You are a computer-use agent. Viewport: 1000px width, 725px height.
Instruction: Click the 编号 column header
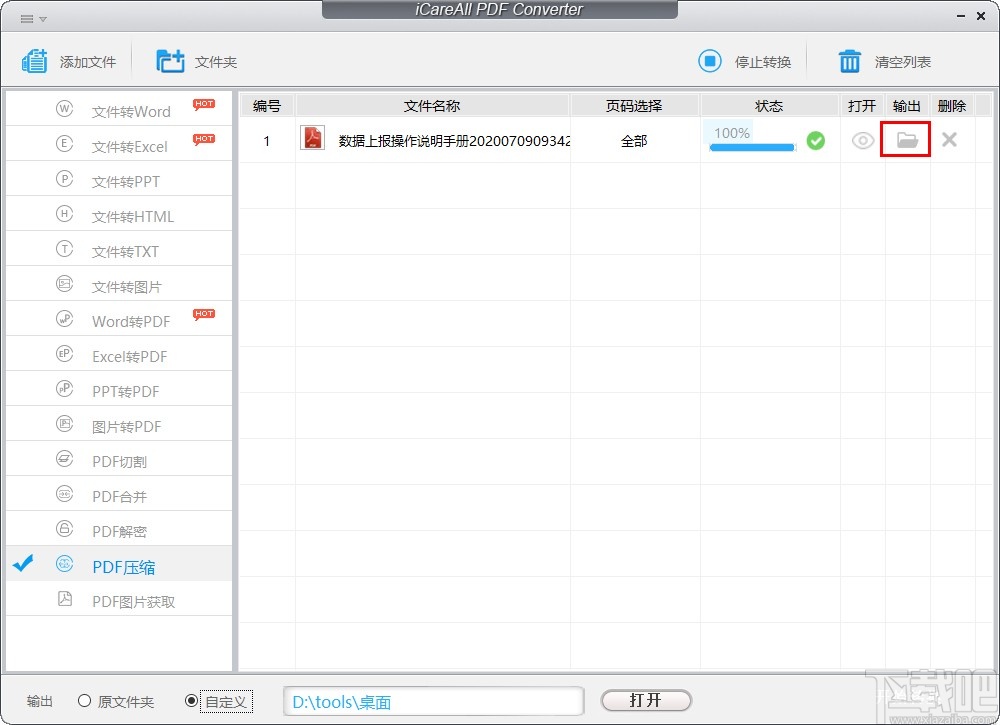[x=267, y=106]
